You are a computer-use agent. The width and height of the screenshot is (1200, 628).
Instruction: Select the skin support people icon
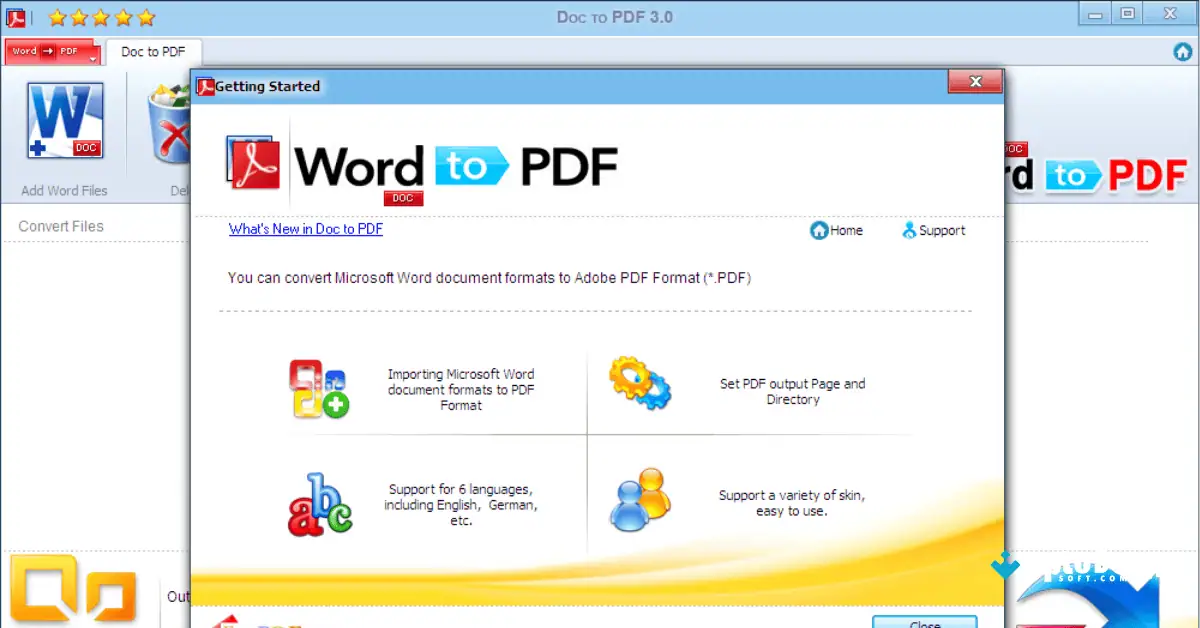640,502
